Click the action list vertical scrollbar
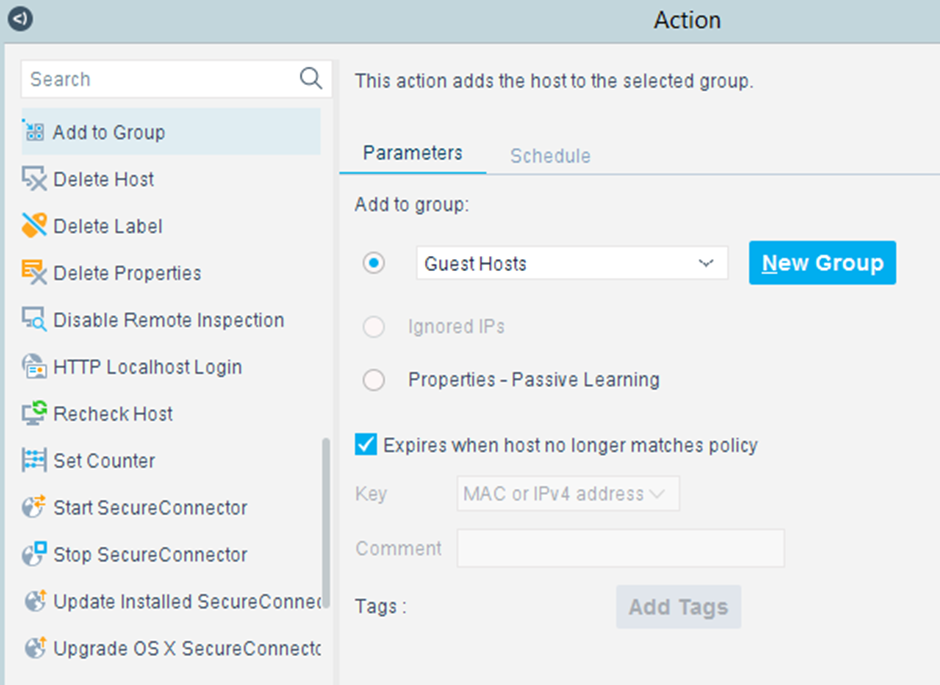Image resolution: width=940 pixels, height=685 pixels. [326, 523]
